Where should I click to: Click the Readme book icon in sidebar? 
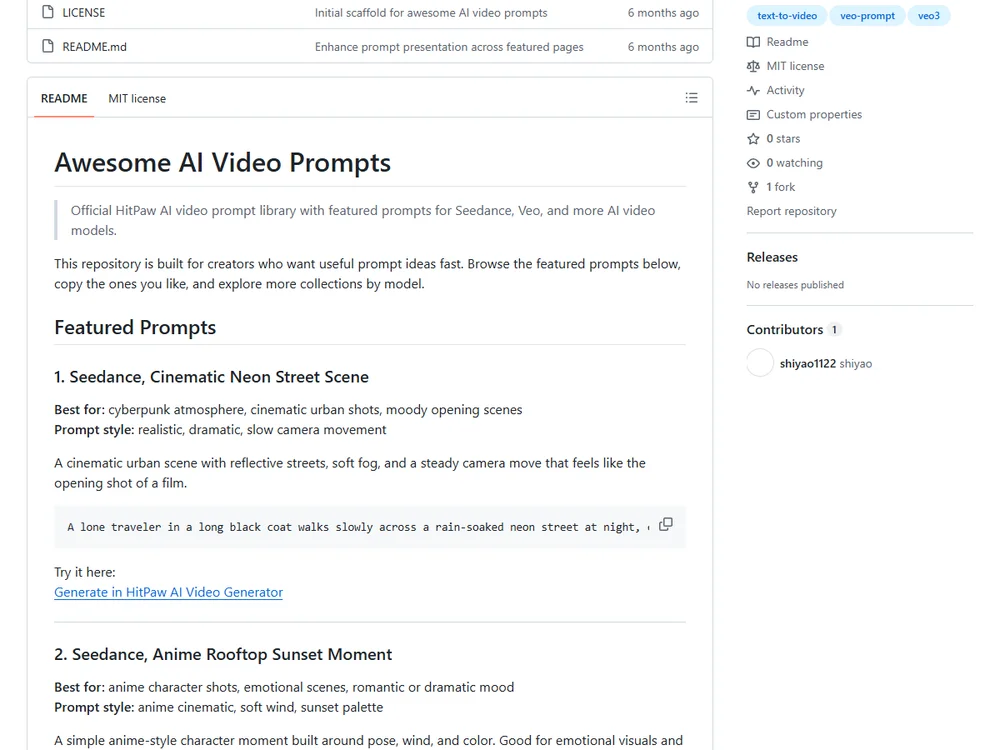(753, 42)
